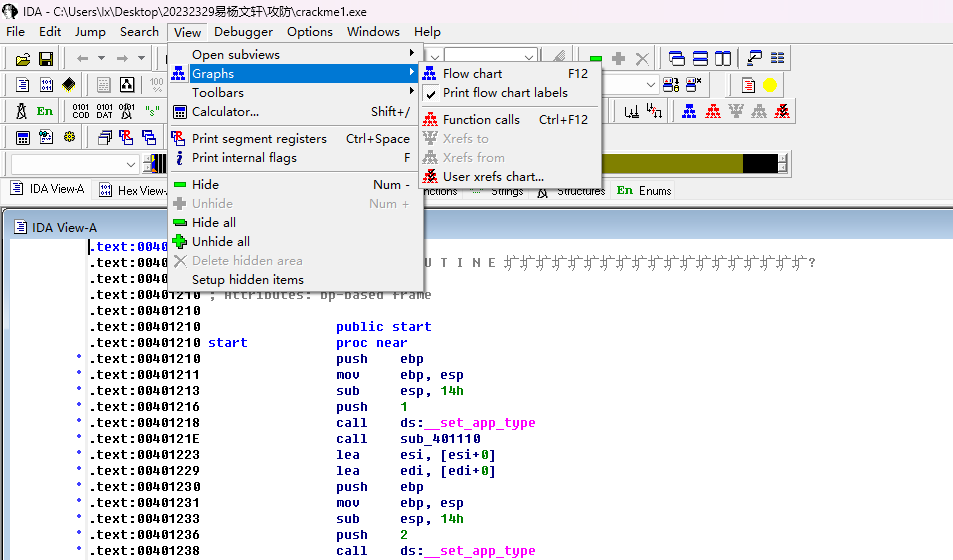Click the green En enums toolbar icon

point(45,111)
